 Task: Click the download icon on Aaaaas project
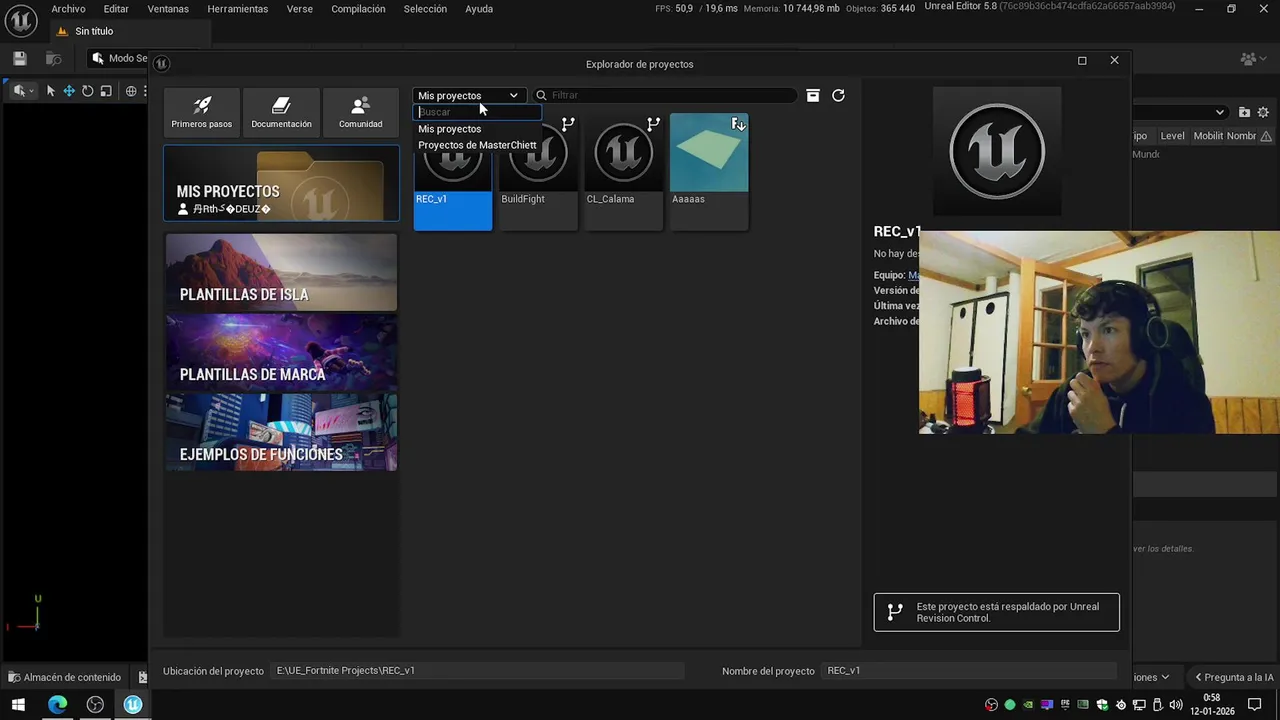click(x=738, y=124)
